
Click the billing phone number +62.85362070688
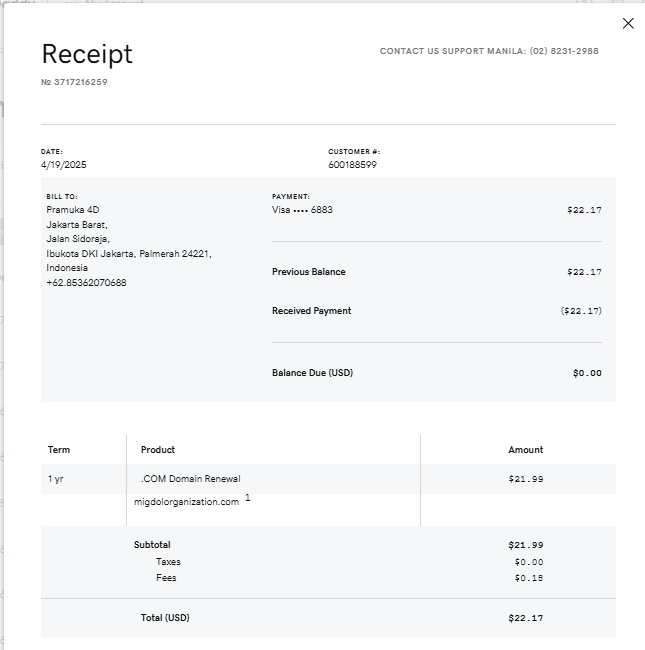pyautogui.click(x=86, y=283)
